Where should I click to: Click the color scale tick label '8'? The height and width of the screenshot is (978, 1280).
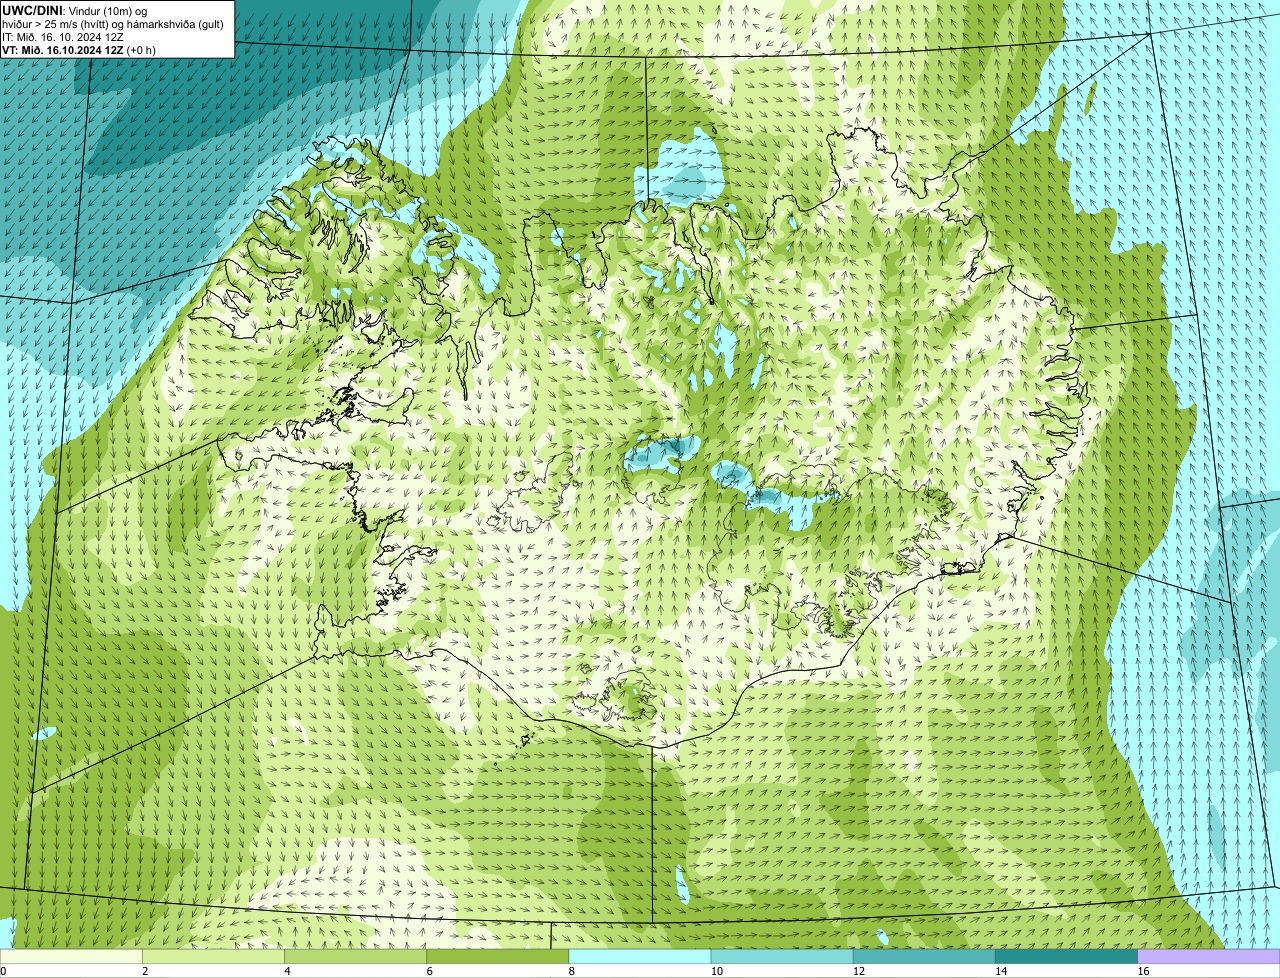coord(571,971)
